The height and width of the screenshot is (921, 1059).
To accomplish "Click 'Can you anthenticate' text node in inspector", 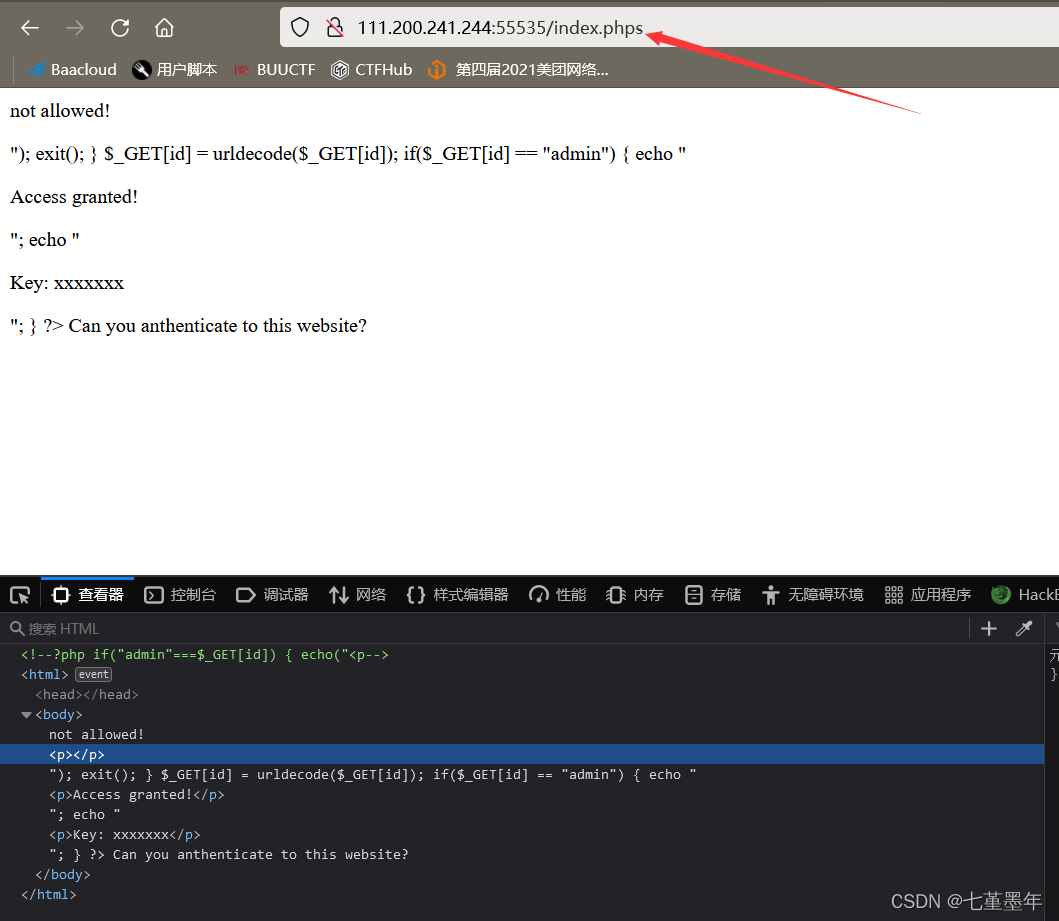I will point(228,854).
